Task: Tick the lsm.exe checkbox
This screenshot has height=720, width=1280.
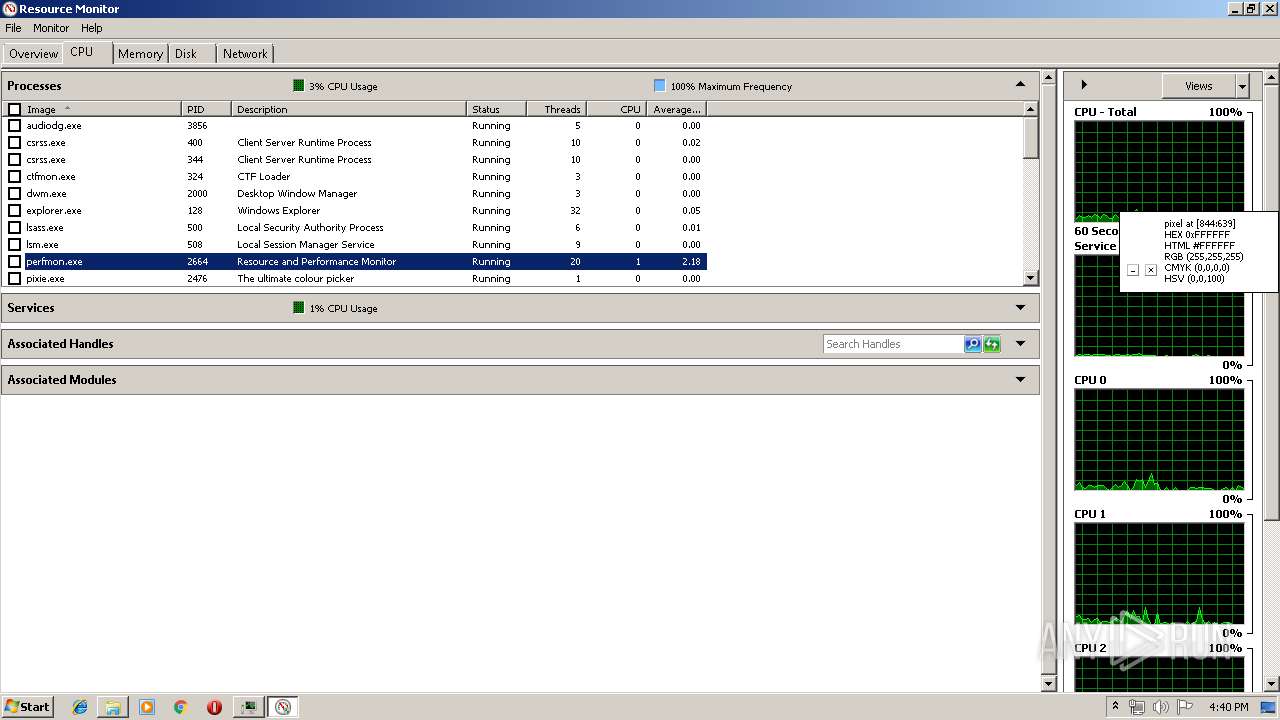Action: point(14,245)
